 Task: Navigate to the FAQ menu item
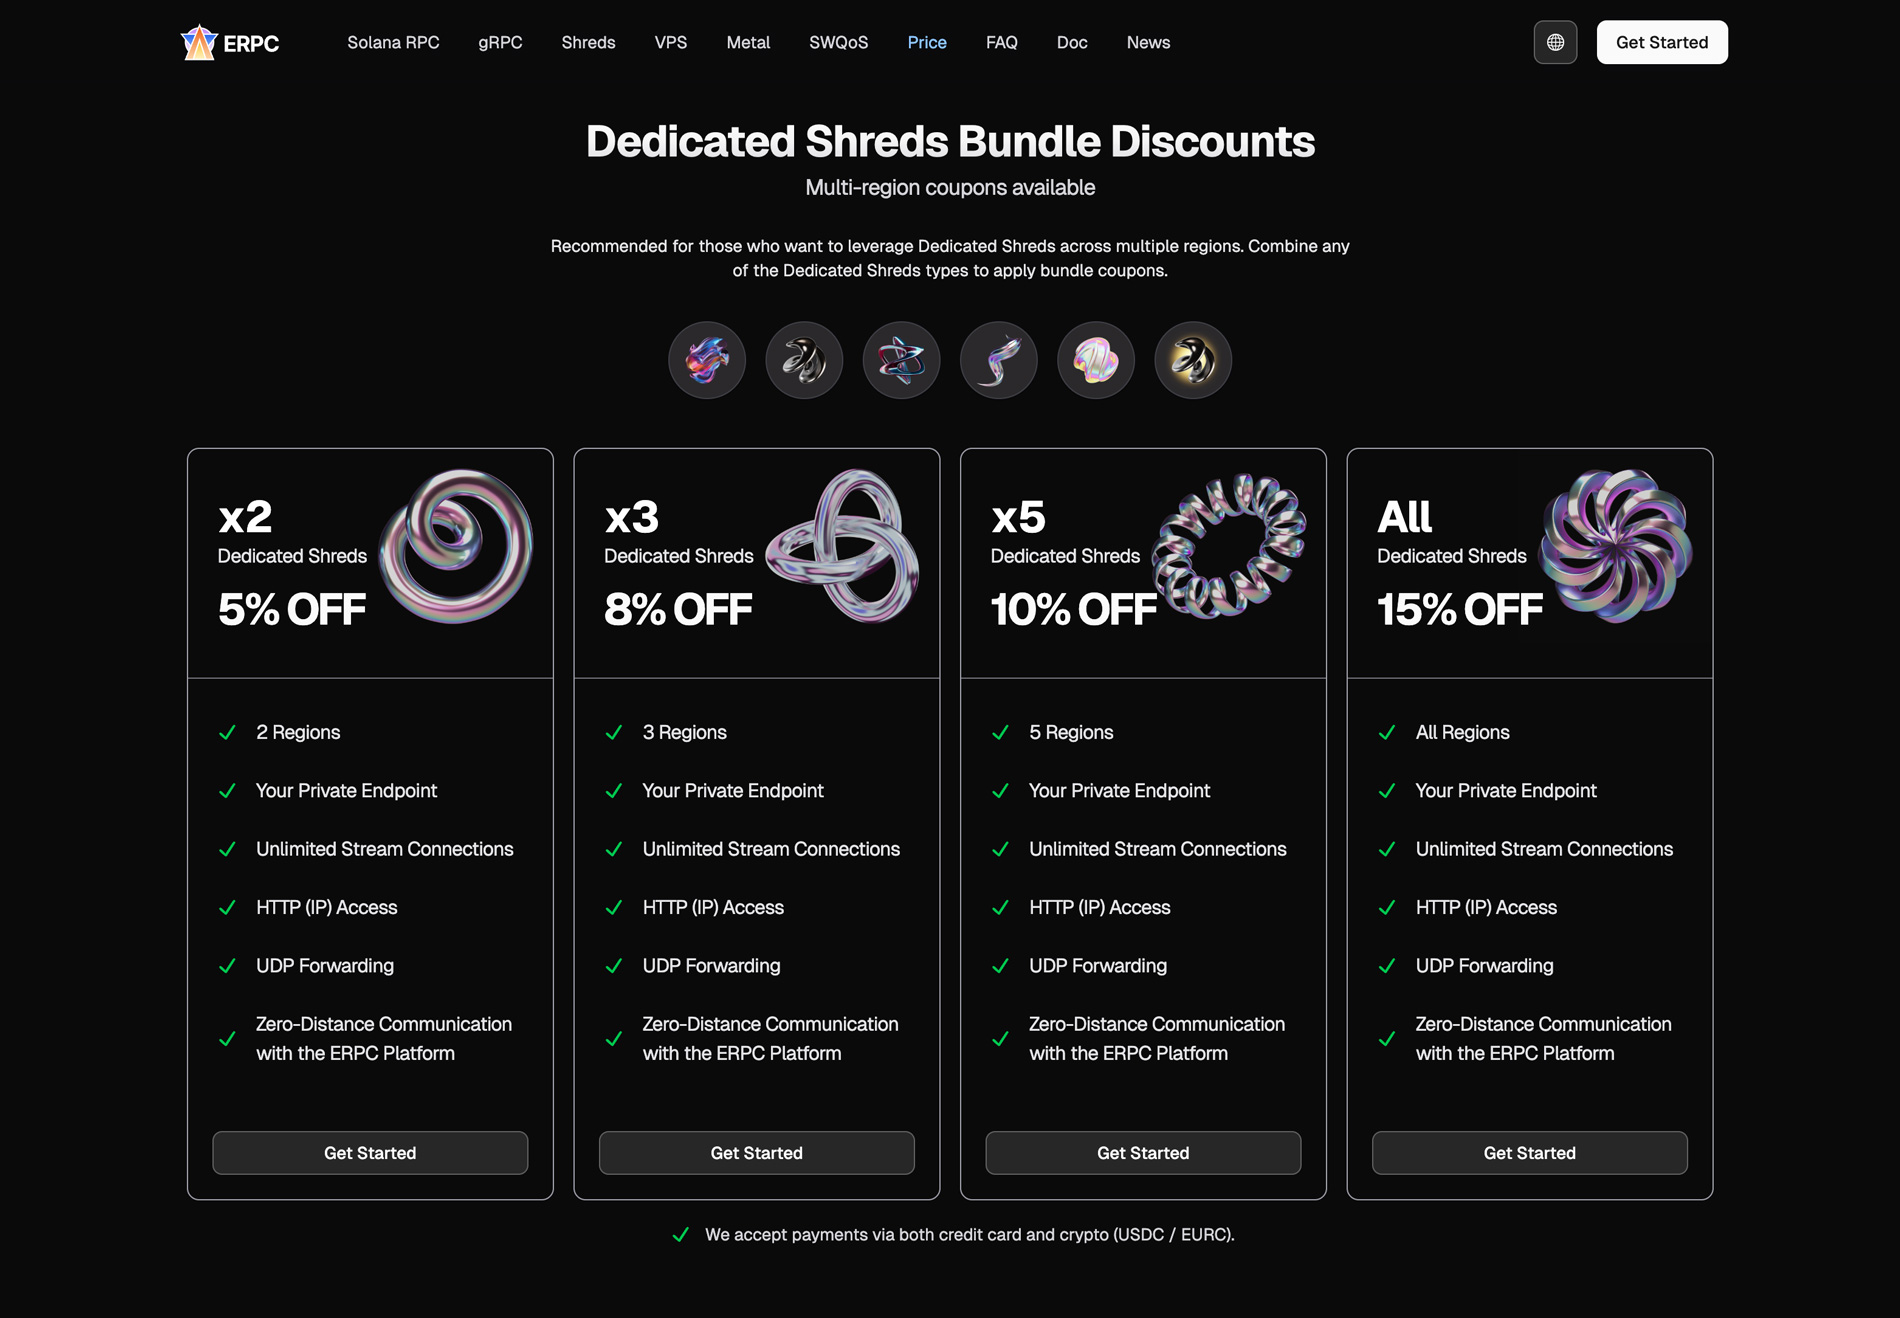tap(1001, 42)
